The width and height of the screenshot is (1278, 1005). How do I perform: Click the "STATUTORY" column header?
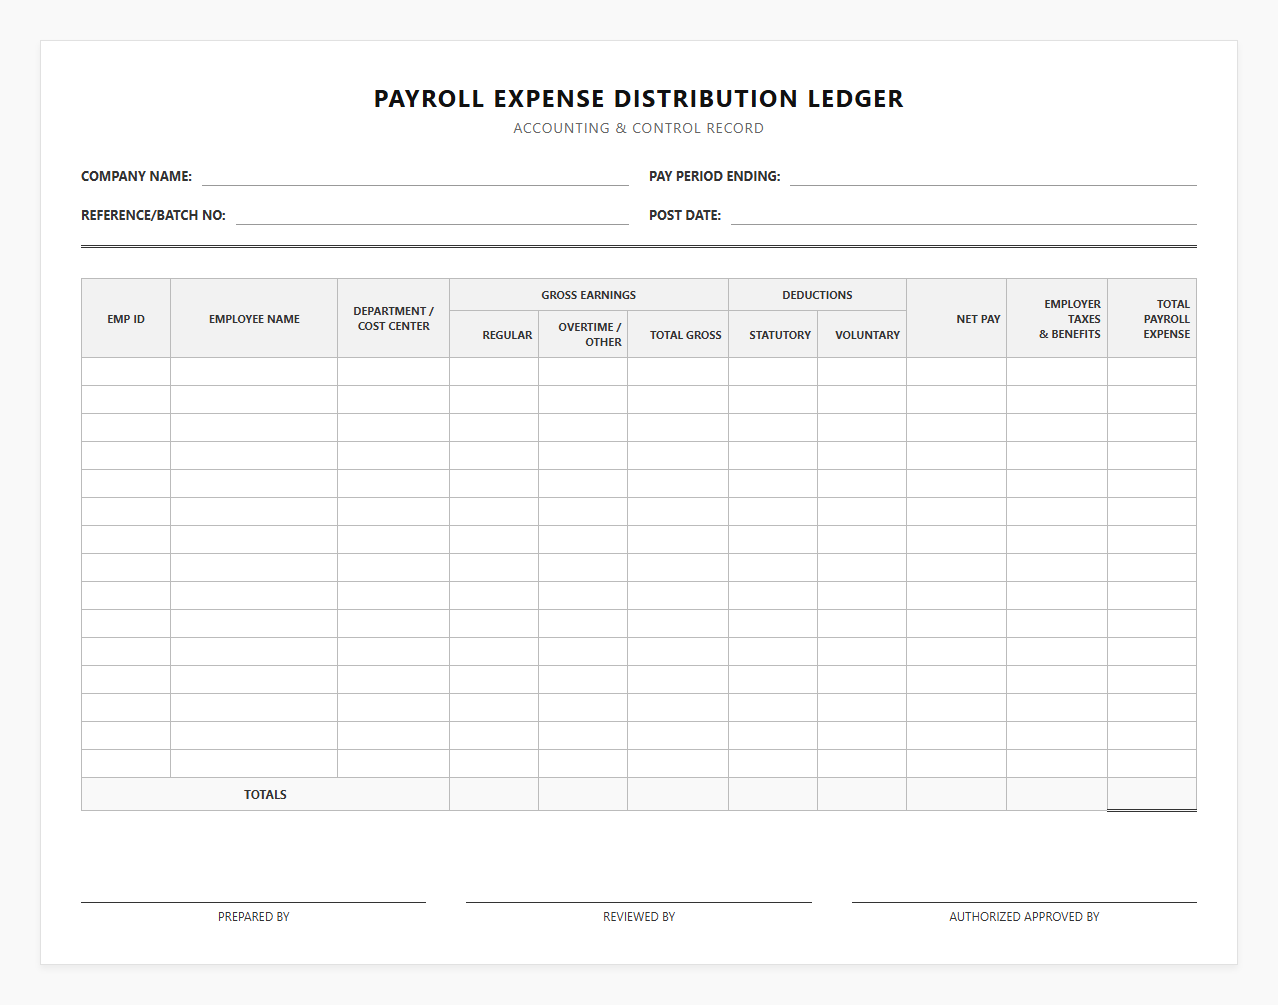pyautogui.click(x=773, y=335)
